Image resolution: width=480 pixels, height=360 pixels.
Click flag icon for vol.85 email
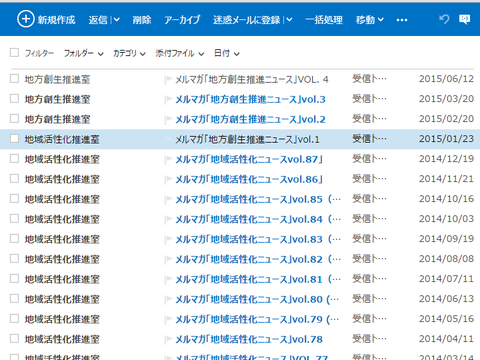coord(169,199)
